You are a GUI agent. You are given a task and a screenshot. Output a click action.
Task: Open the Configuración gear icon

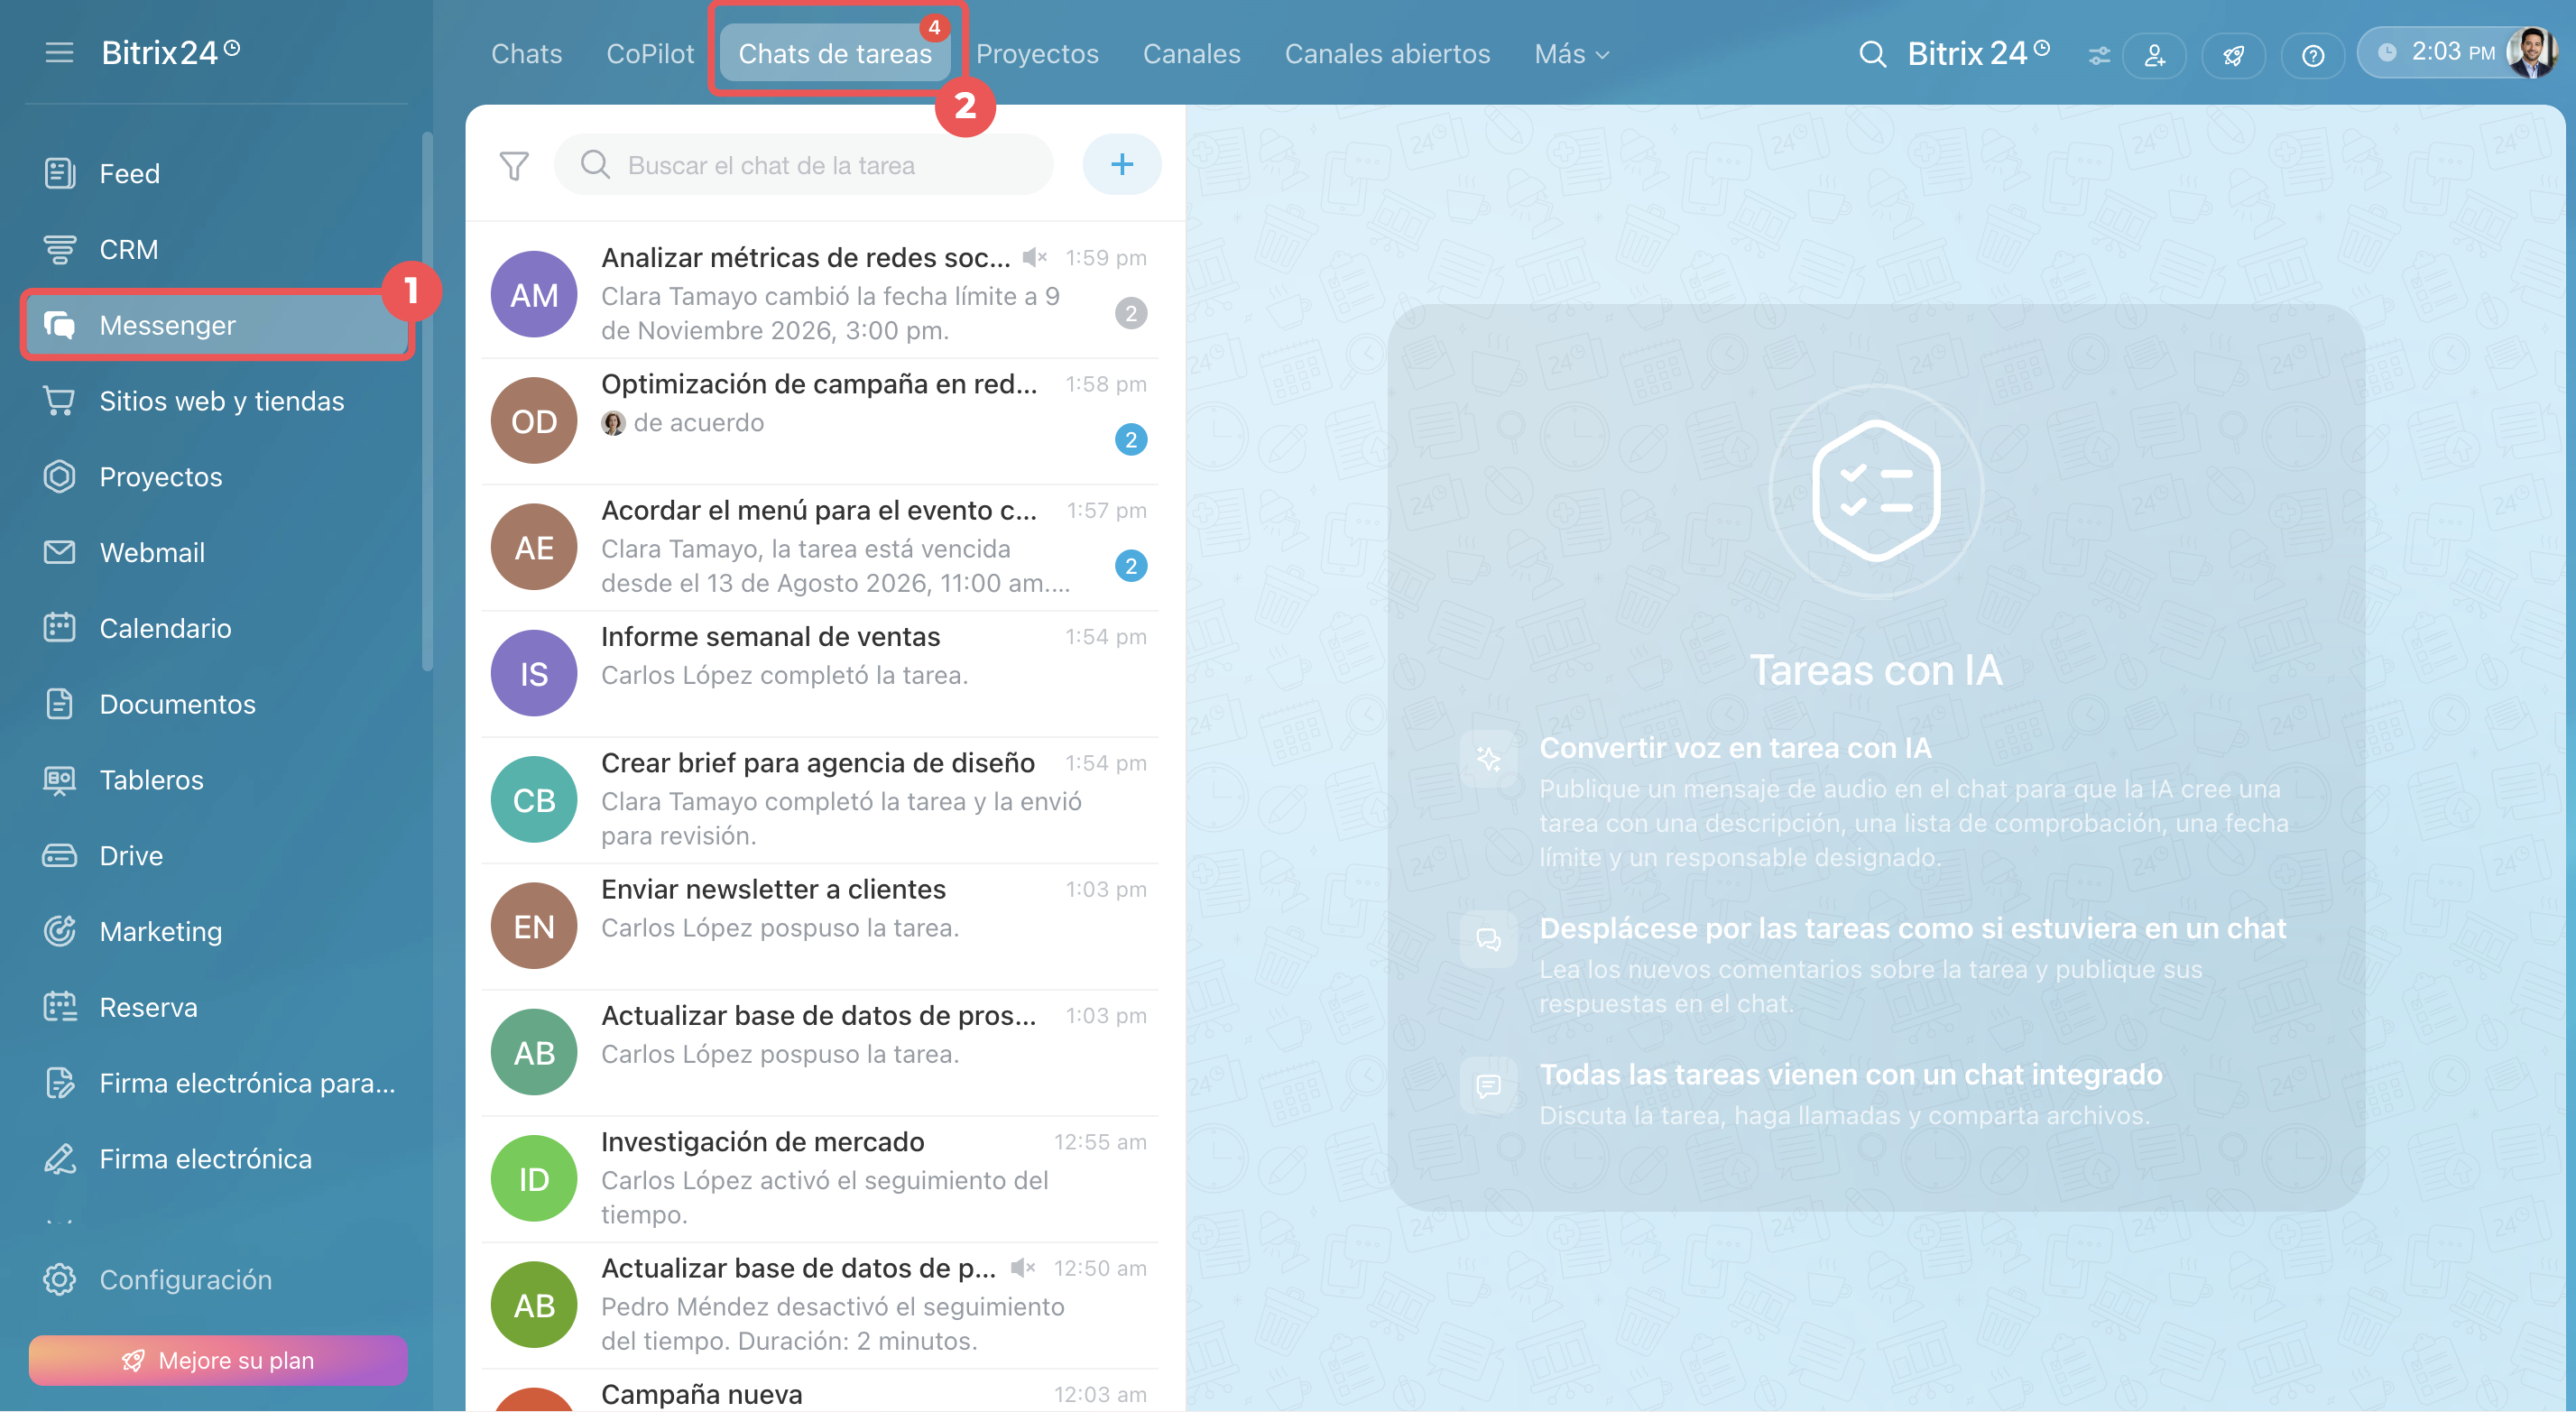coord(59,1280)
